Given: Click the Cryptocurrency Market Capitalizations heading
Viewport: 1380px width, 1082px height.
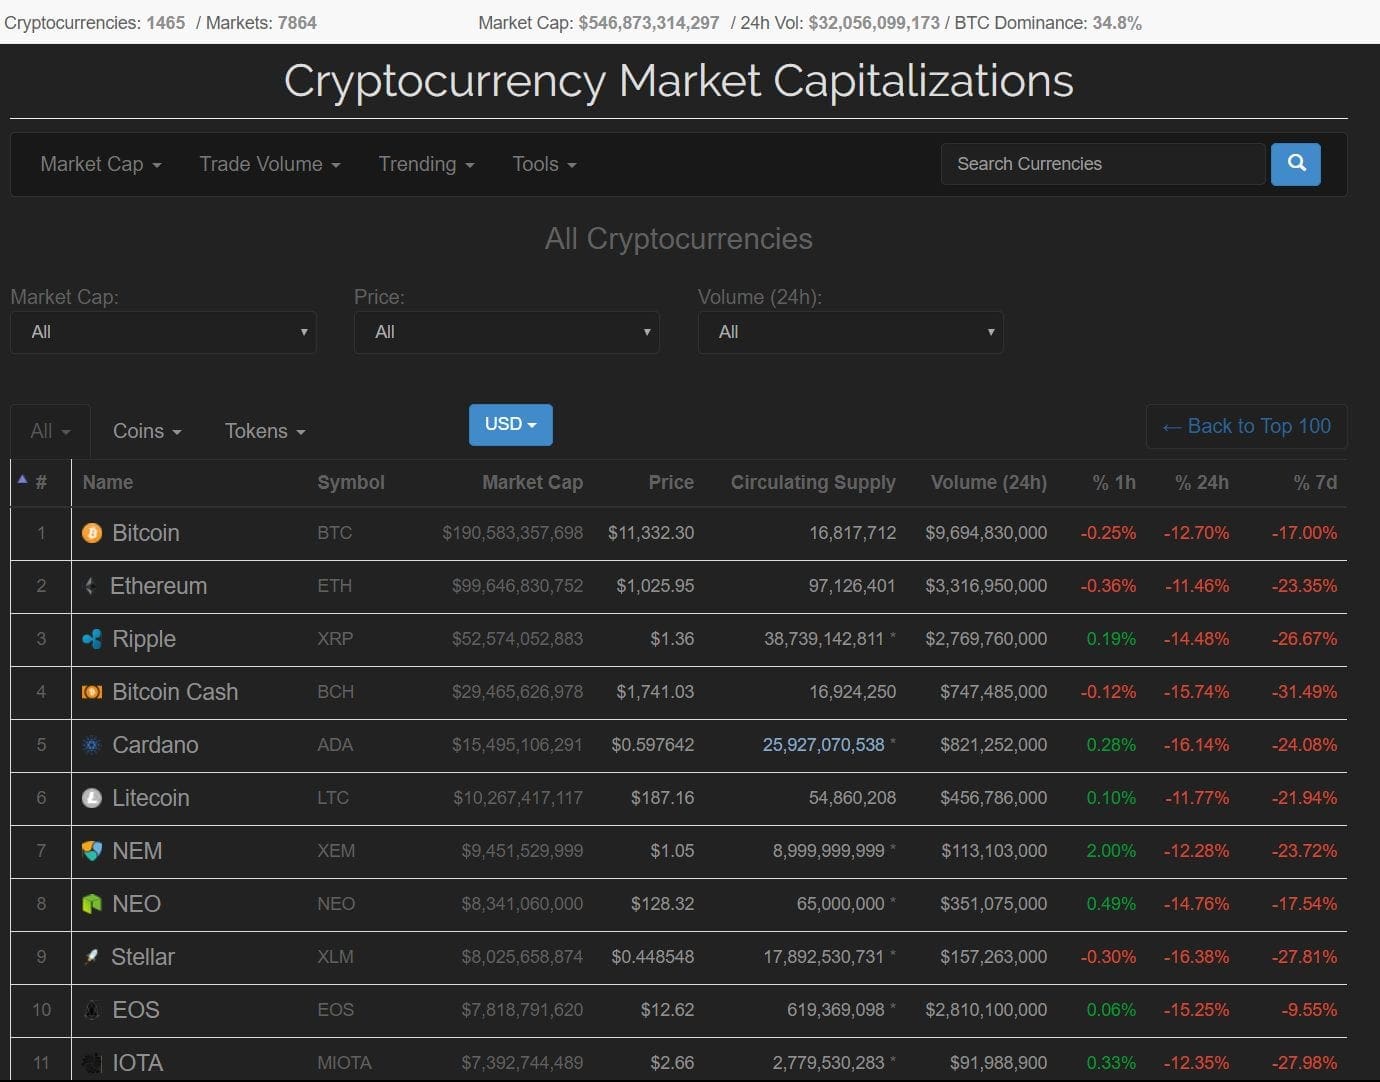Looking at the screenshot, I should click(679, 81).
